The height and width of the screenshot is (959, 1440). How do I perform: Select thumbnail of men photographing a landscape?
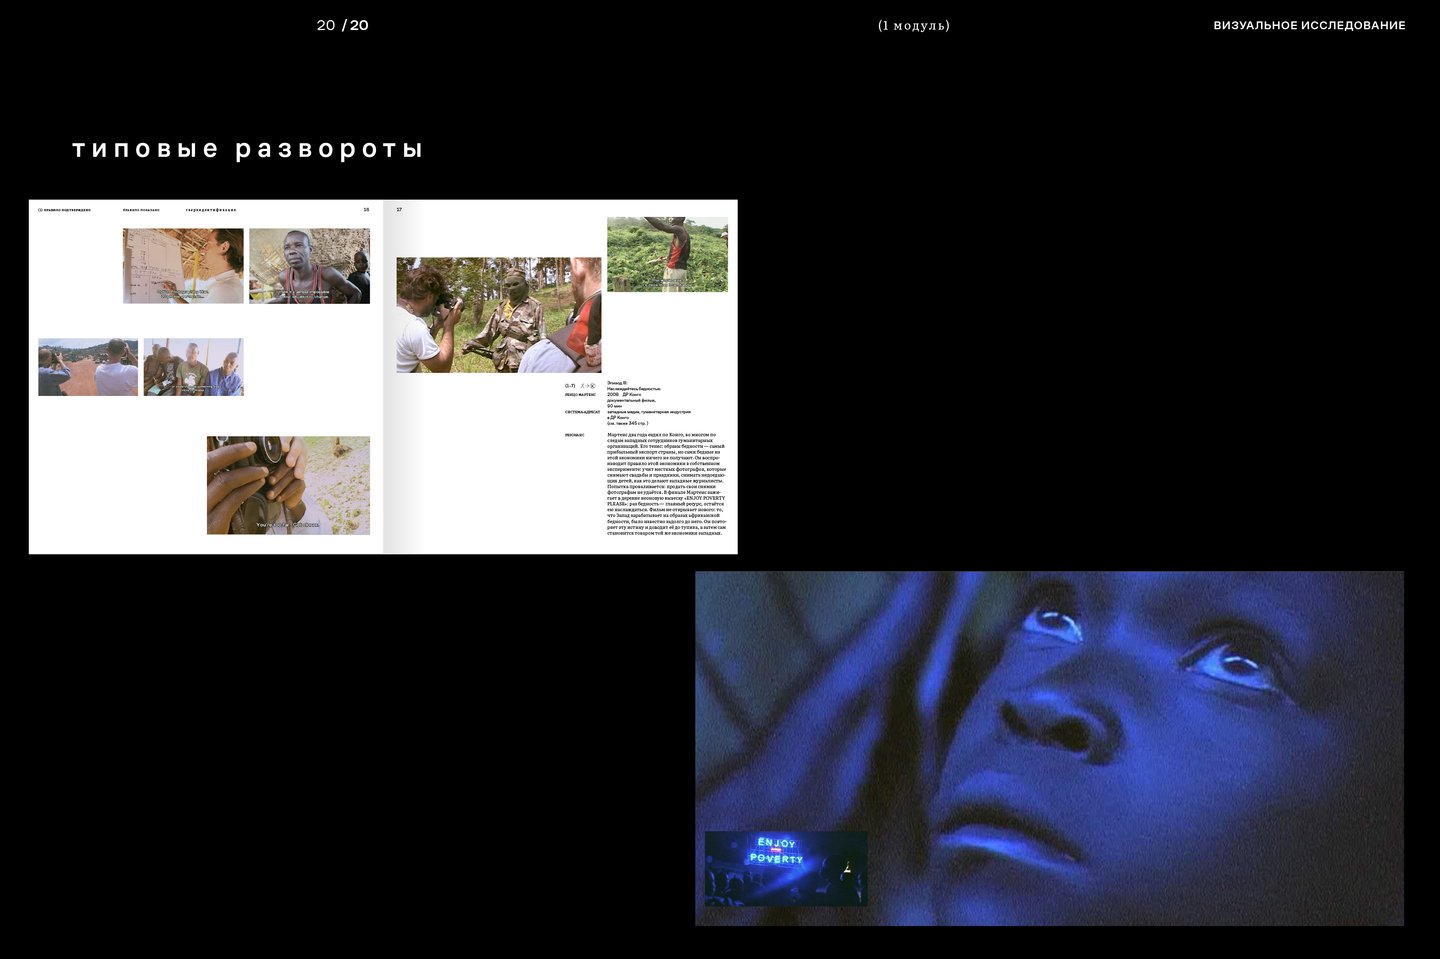(x=88, y=367)
